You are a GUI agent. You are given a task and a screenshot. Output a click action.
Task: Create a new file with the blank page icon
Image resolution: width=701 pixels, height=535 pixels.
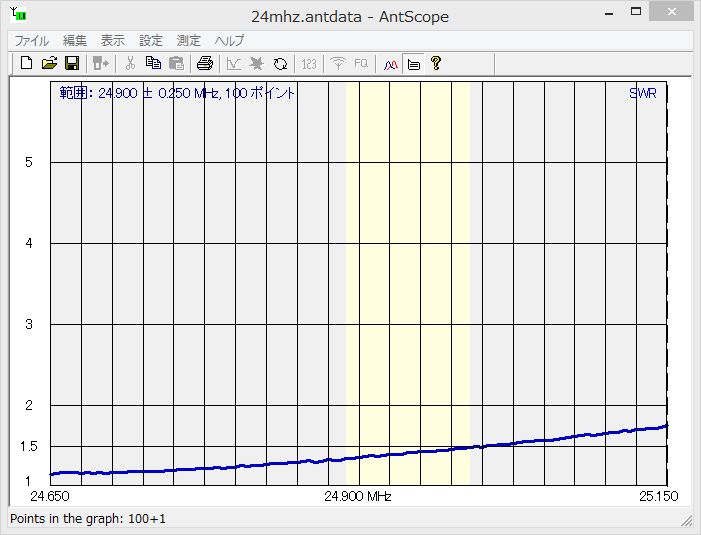pyautogui.click(x=26, y=63)
